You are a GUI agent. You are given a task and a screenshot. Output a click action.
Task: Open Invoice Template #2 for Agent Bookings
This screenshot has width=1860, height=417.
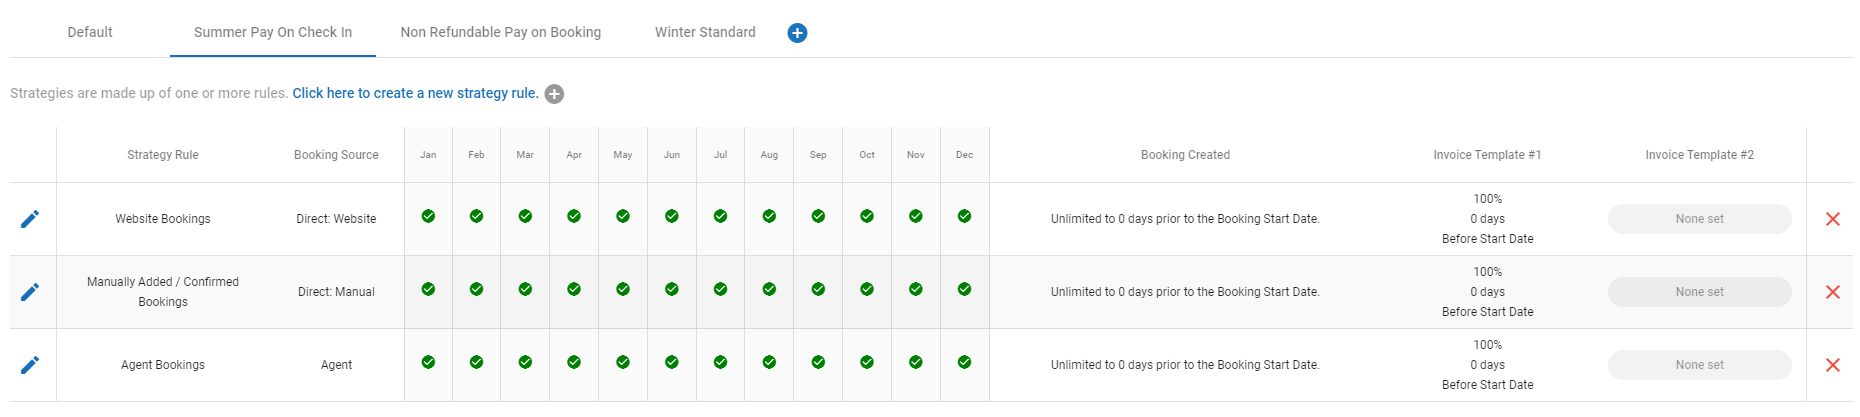click(1699, 365)
